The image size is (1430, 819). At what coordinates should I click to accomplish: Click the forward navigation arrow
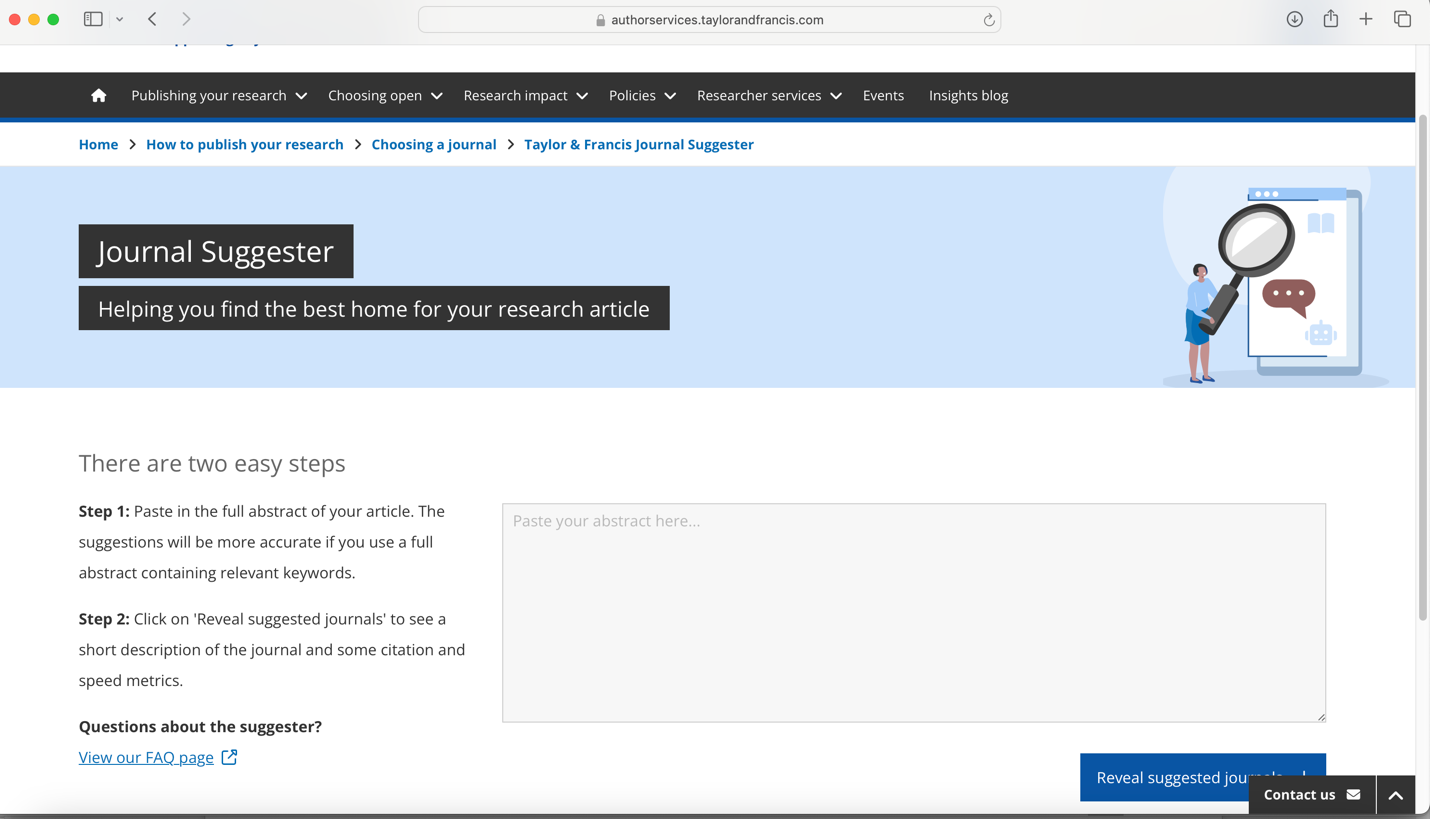[186, 18]
